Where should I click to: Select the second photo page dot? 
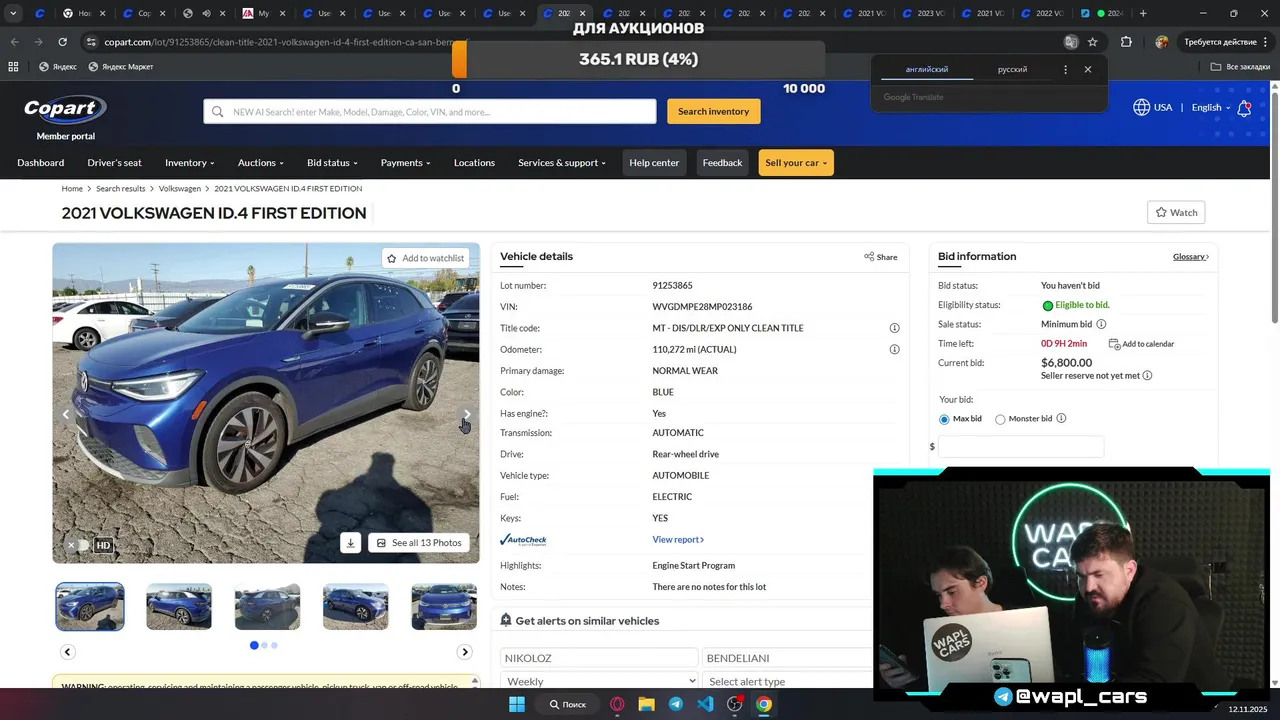click(264, 645)
